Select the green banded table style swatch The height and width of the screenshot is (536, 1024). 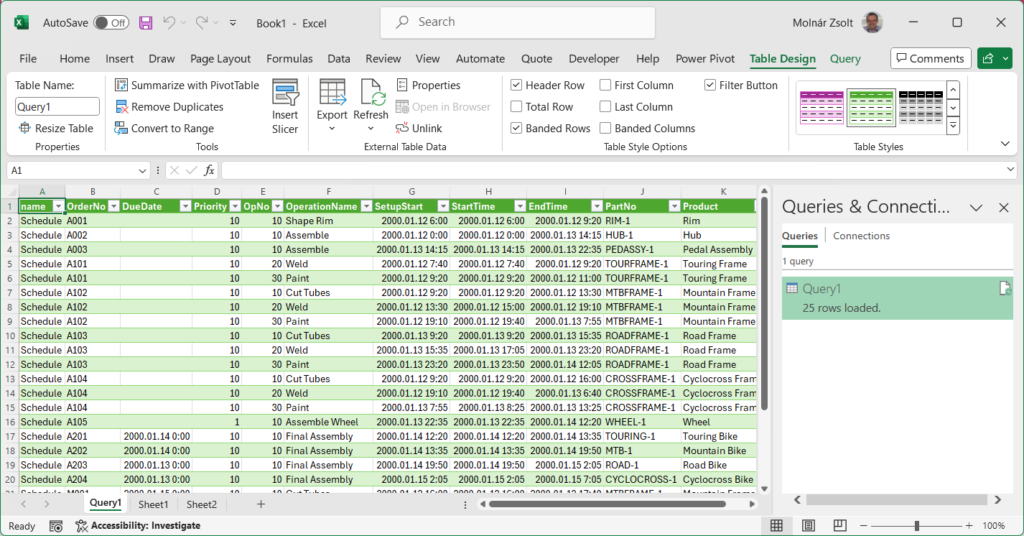(x=870, y=107)
